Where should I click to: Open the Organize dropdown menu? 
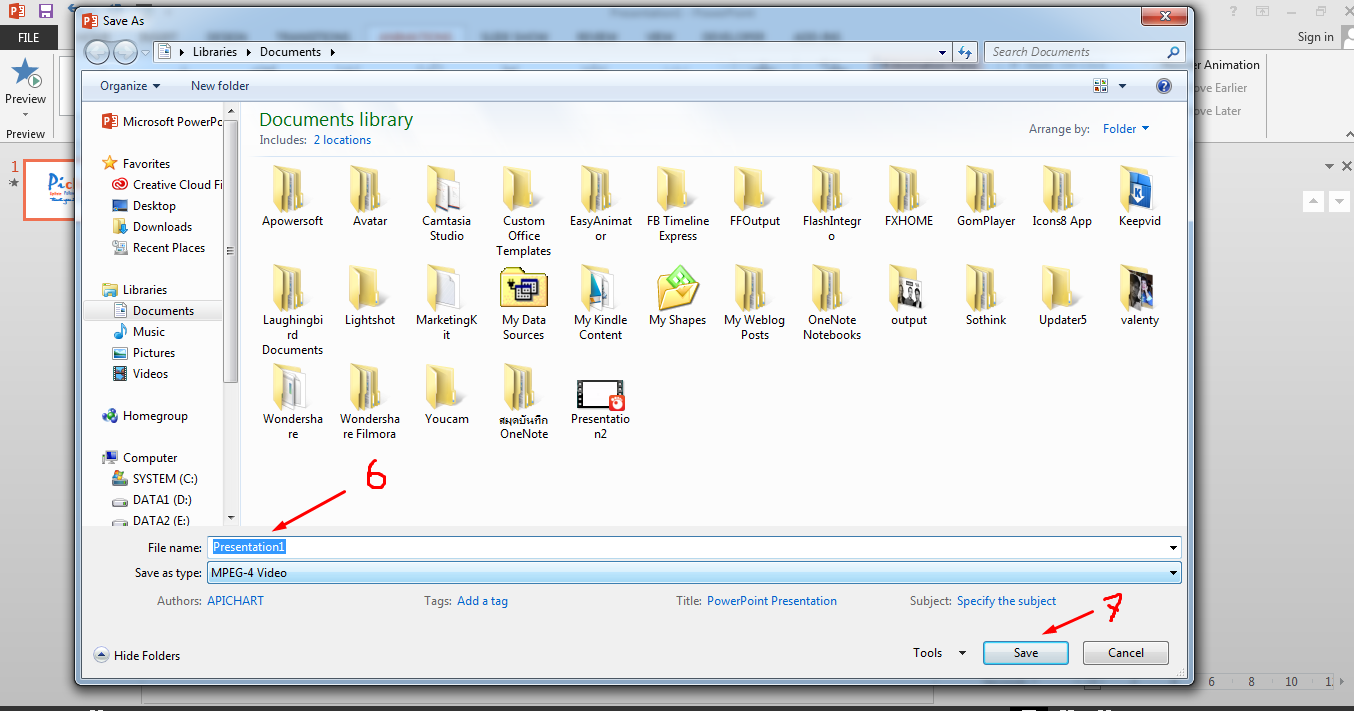coord(130,86)
